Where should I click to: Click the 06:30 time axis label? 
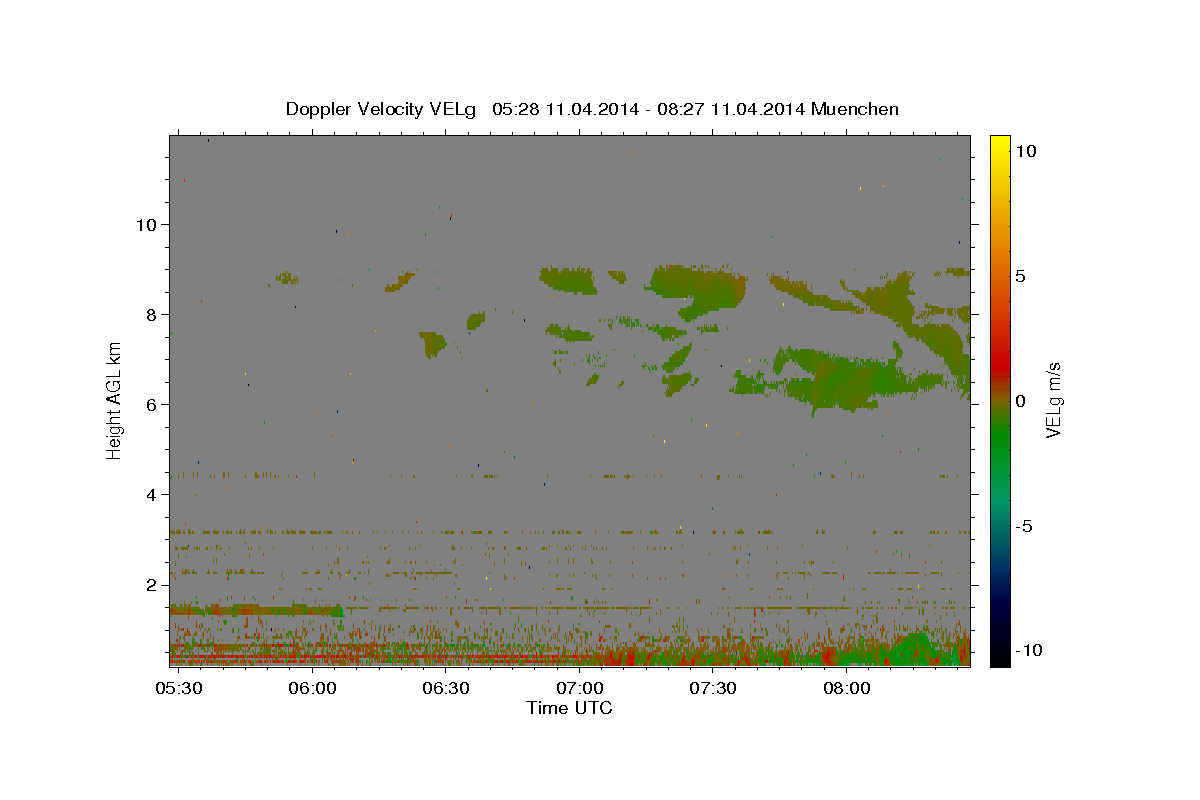(x=446, y=688)
